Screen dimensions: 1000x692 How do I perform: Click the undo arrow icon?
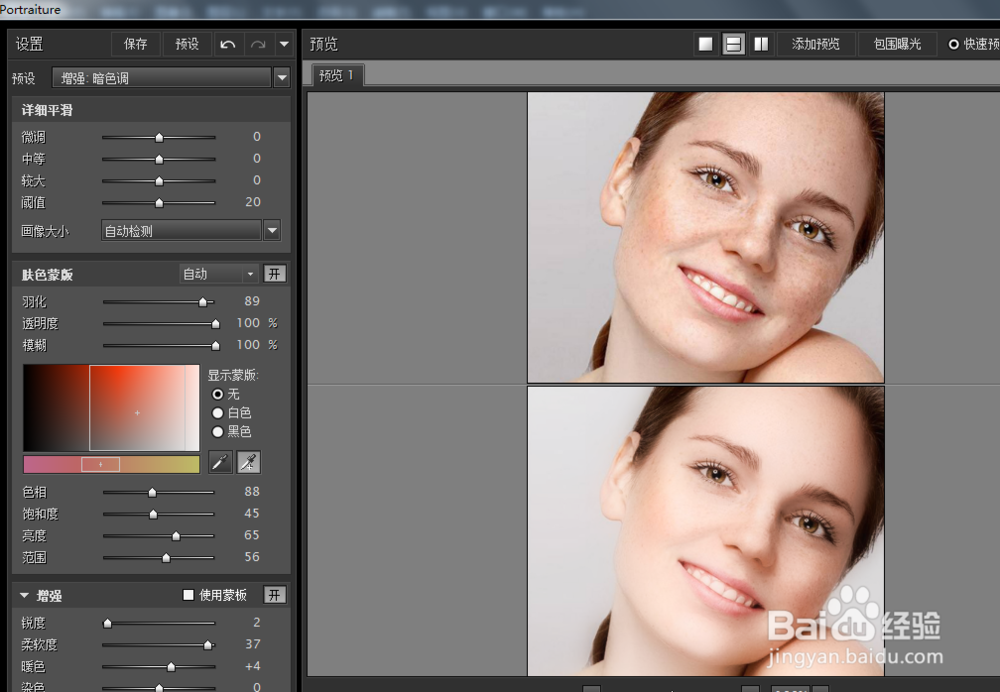click(x=228, y=44)
